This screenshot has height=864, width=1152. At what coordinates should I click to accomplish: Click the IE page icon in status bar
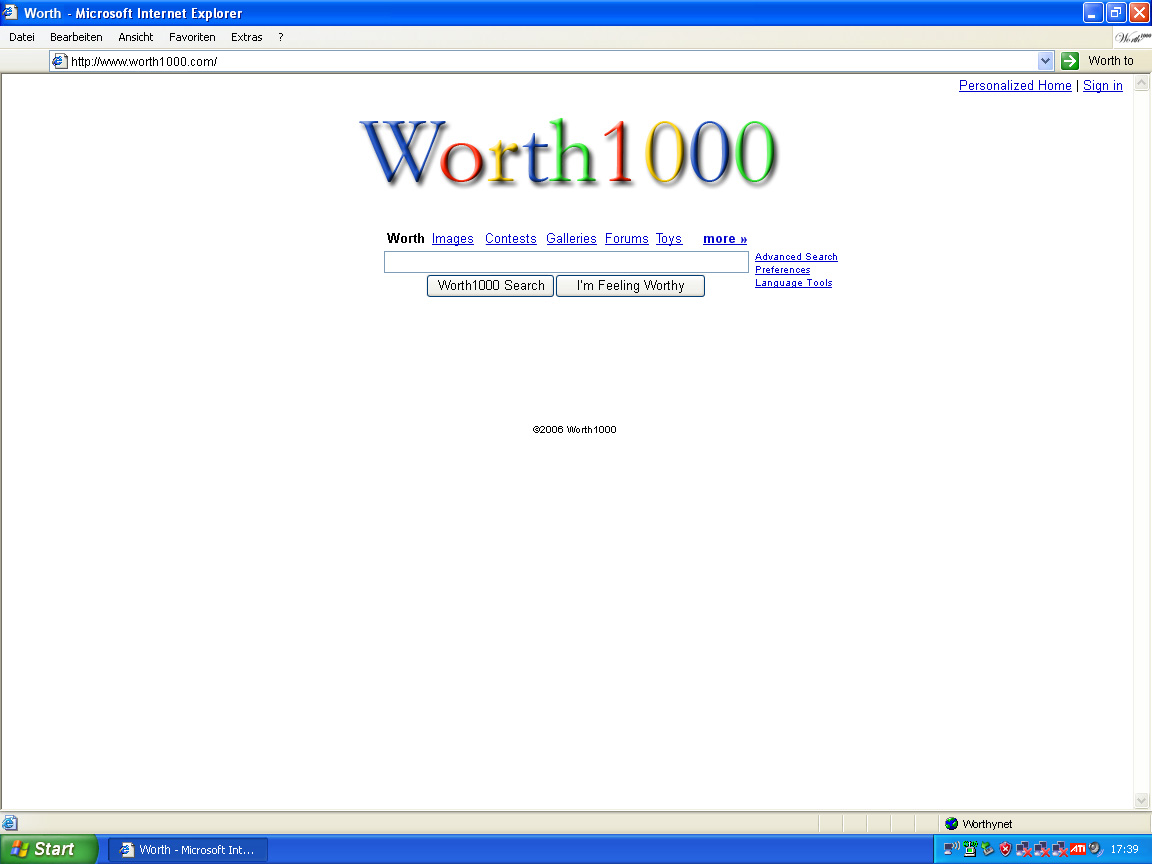tap(10, 823)
